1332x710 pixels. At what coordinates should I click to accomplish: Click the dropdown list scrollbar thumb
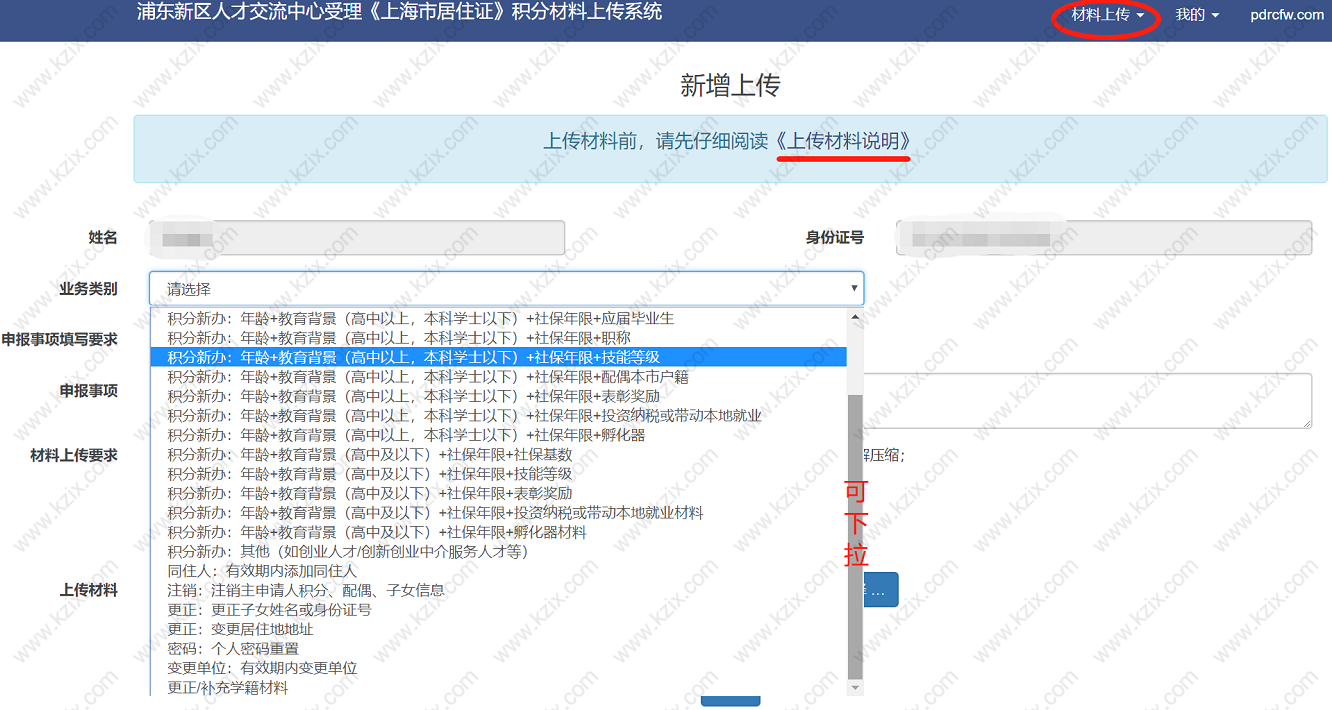click(855, 535)
